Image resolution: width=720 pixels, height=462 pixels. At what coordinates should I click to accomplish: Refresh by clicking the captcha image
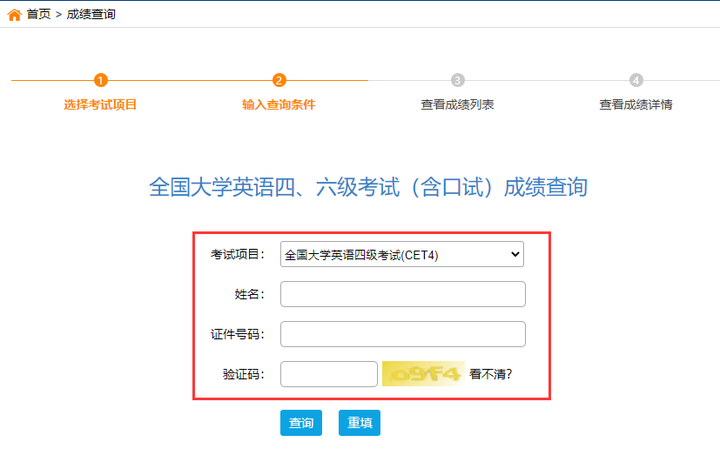click(423, 374)
